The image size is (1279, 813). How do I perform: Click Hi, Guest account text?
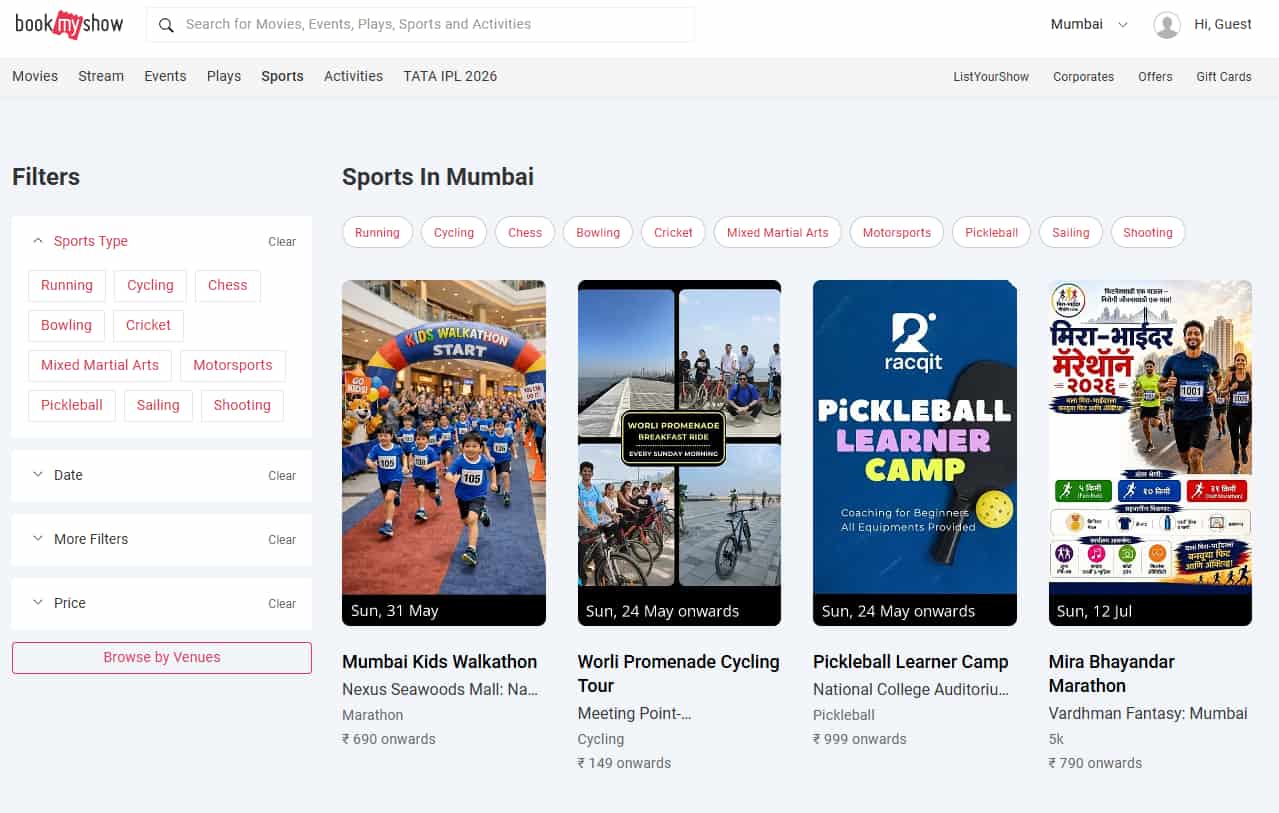[1223, 24]
